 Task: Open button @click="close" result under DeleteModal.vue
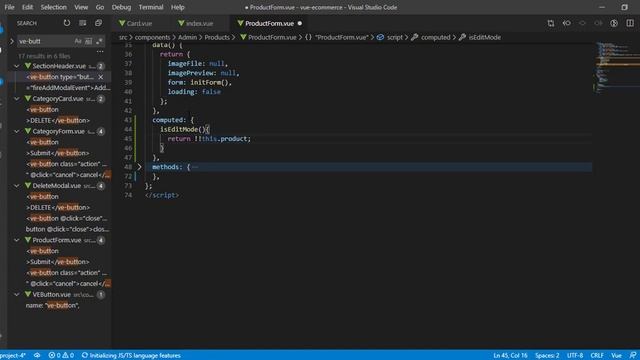67,229
